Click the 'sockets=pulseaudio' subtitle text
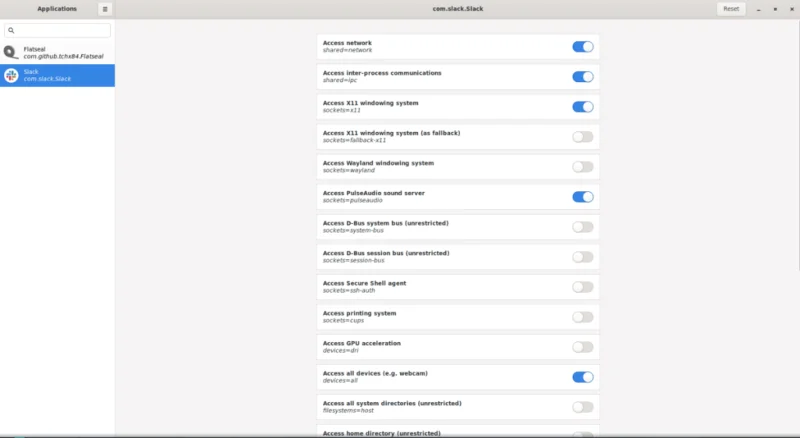 (352, 201)
